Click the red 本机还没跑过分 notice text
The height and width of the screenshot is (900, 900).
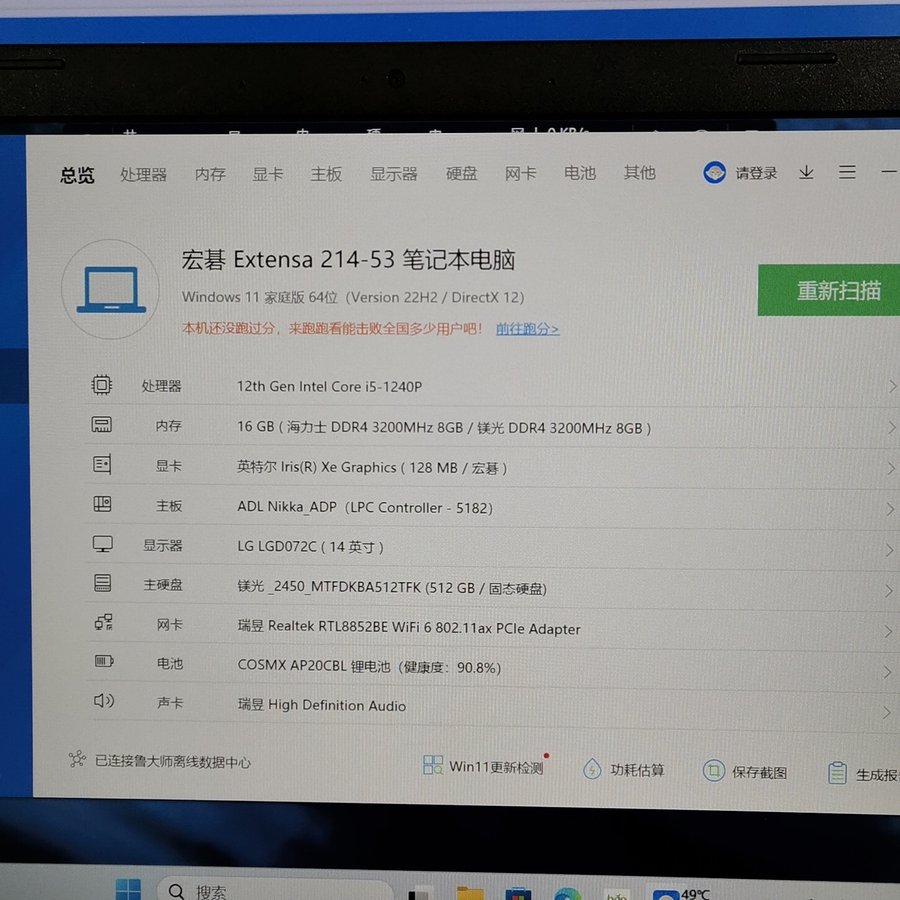point(332,328)
